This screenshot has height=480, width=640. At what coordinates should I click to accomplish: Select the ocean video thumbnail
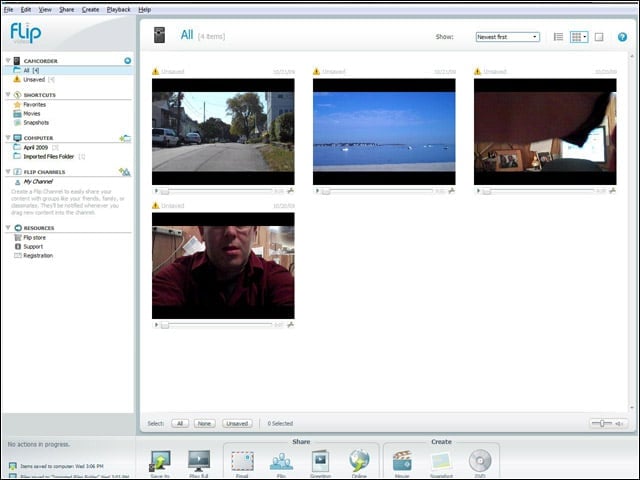click(384, 132)
